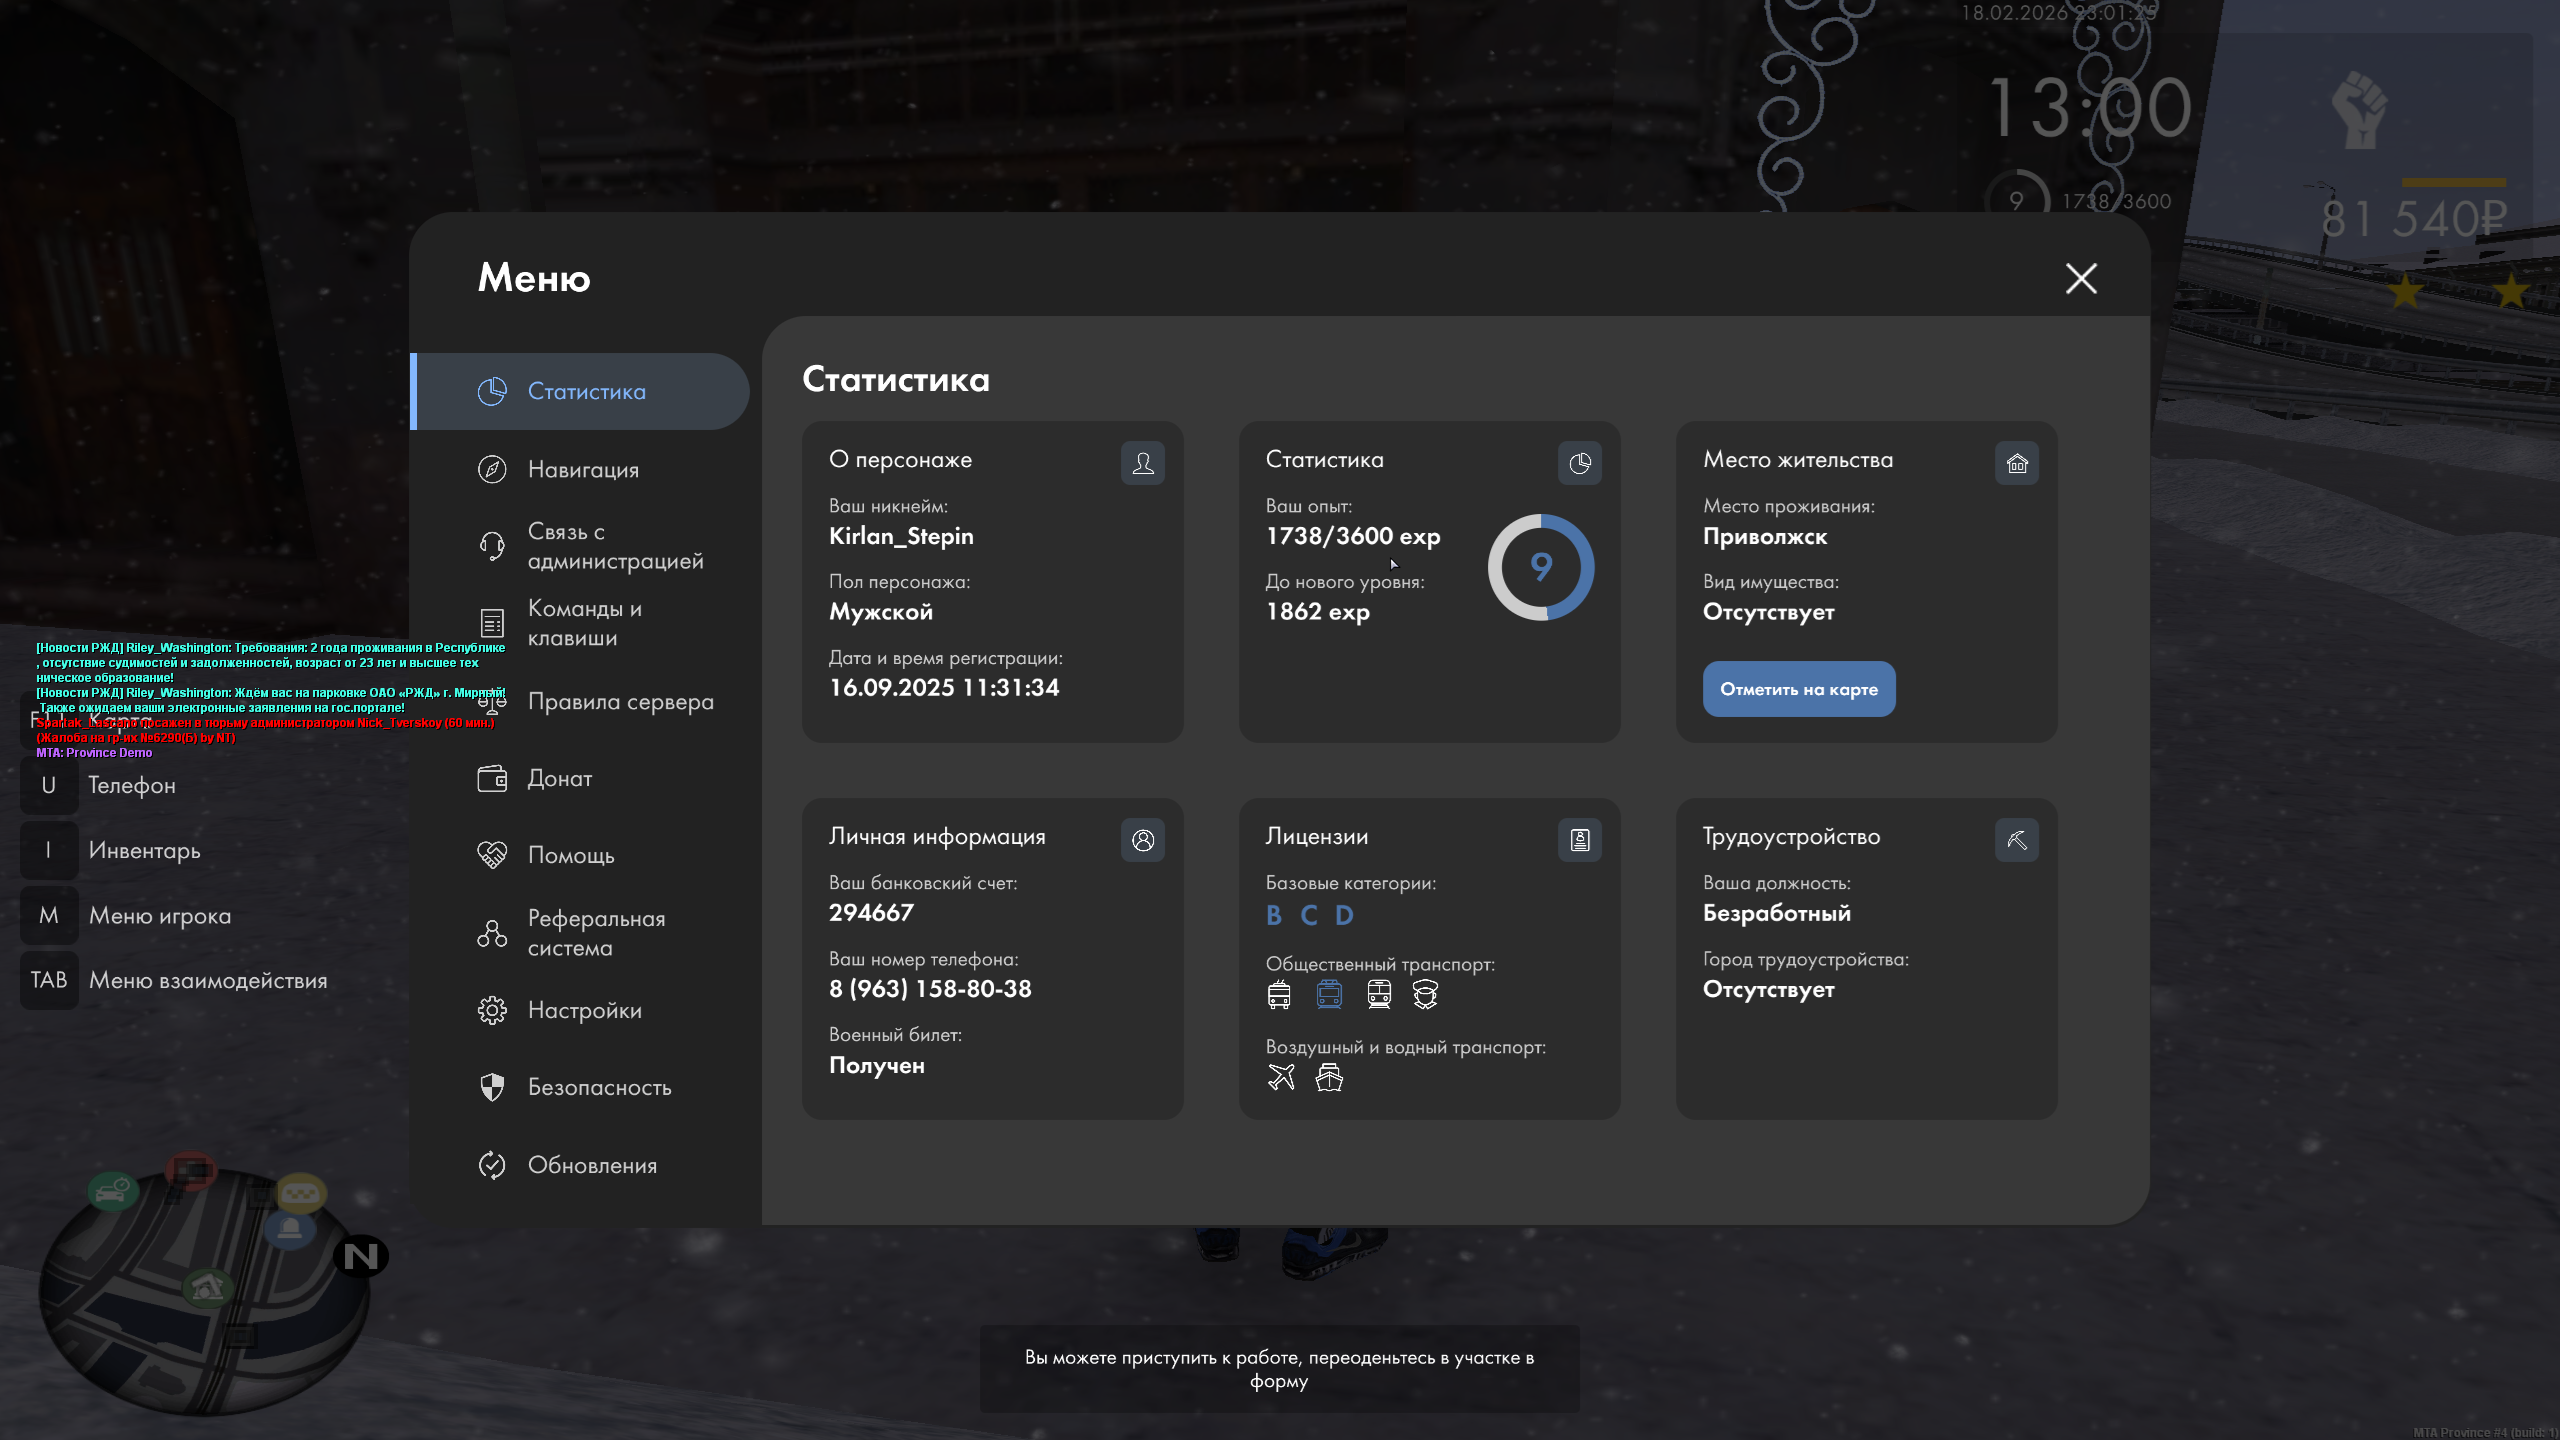Go to Настройки in the sidebar
2560x1440 pixels.
tap(584, 1010)
